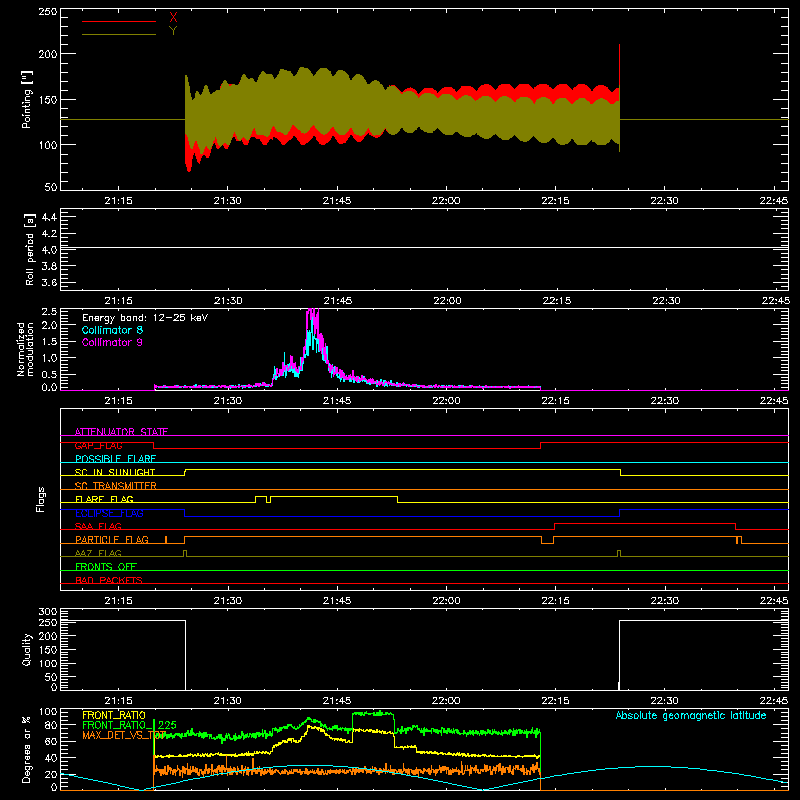Click the Degrees or % axis title

pos(26,749)
